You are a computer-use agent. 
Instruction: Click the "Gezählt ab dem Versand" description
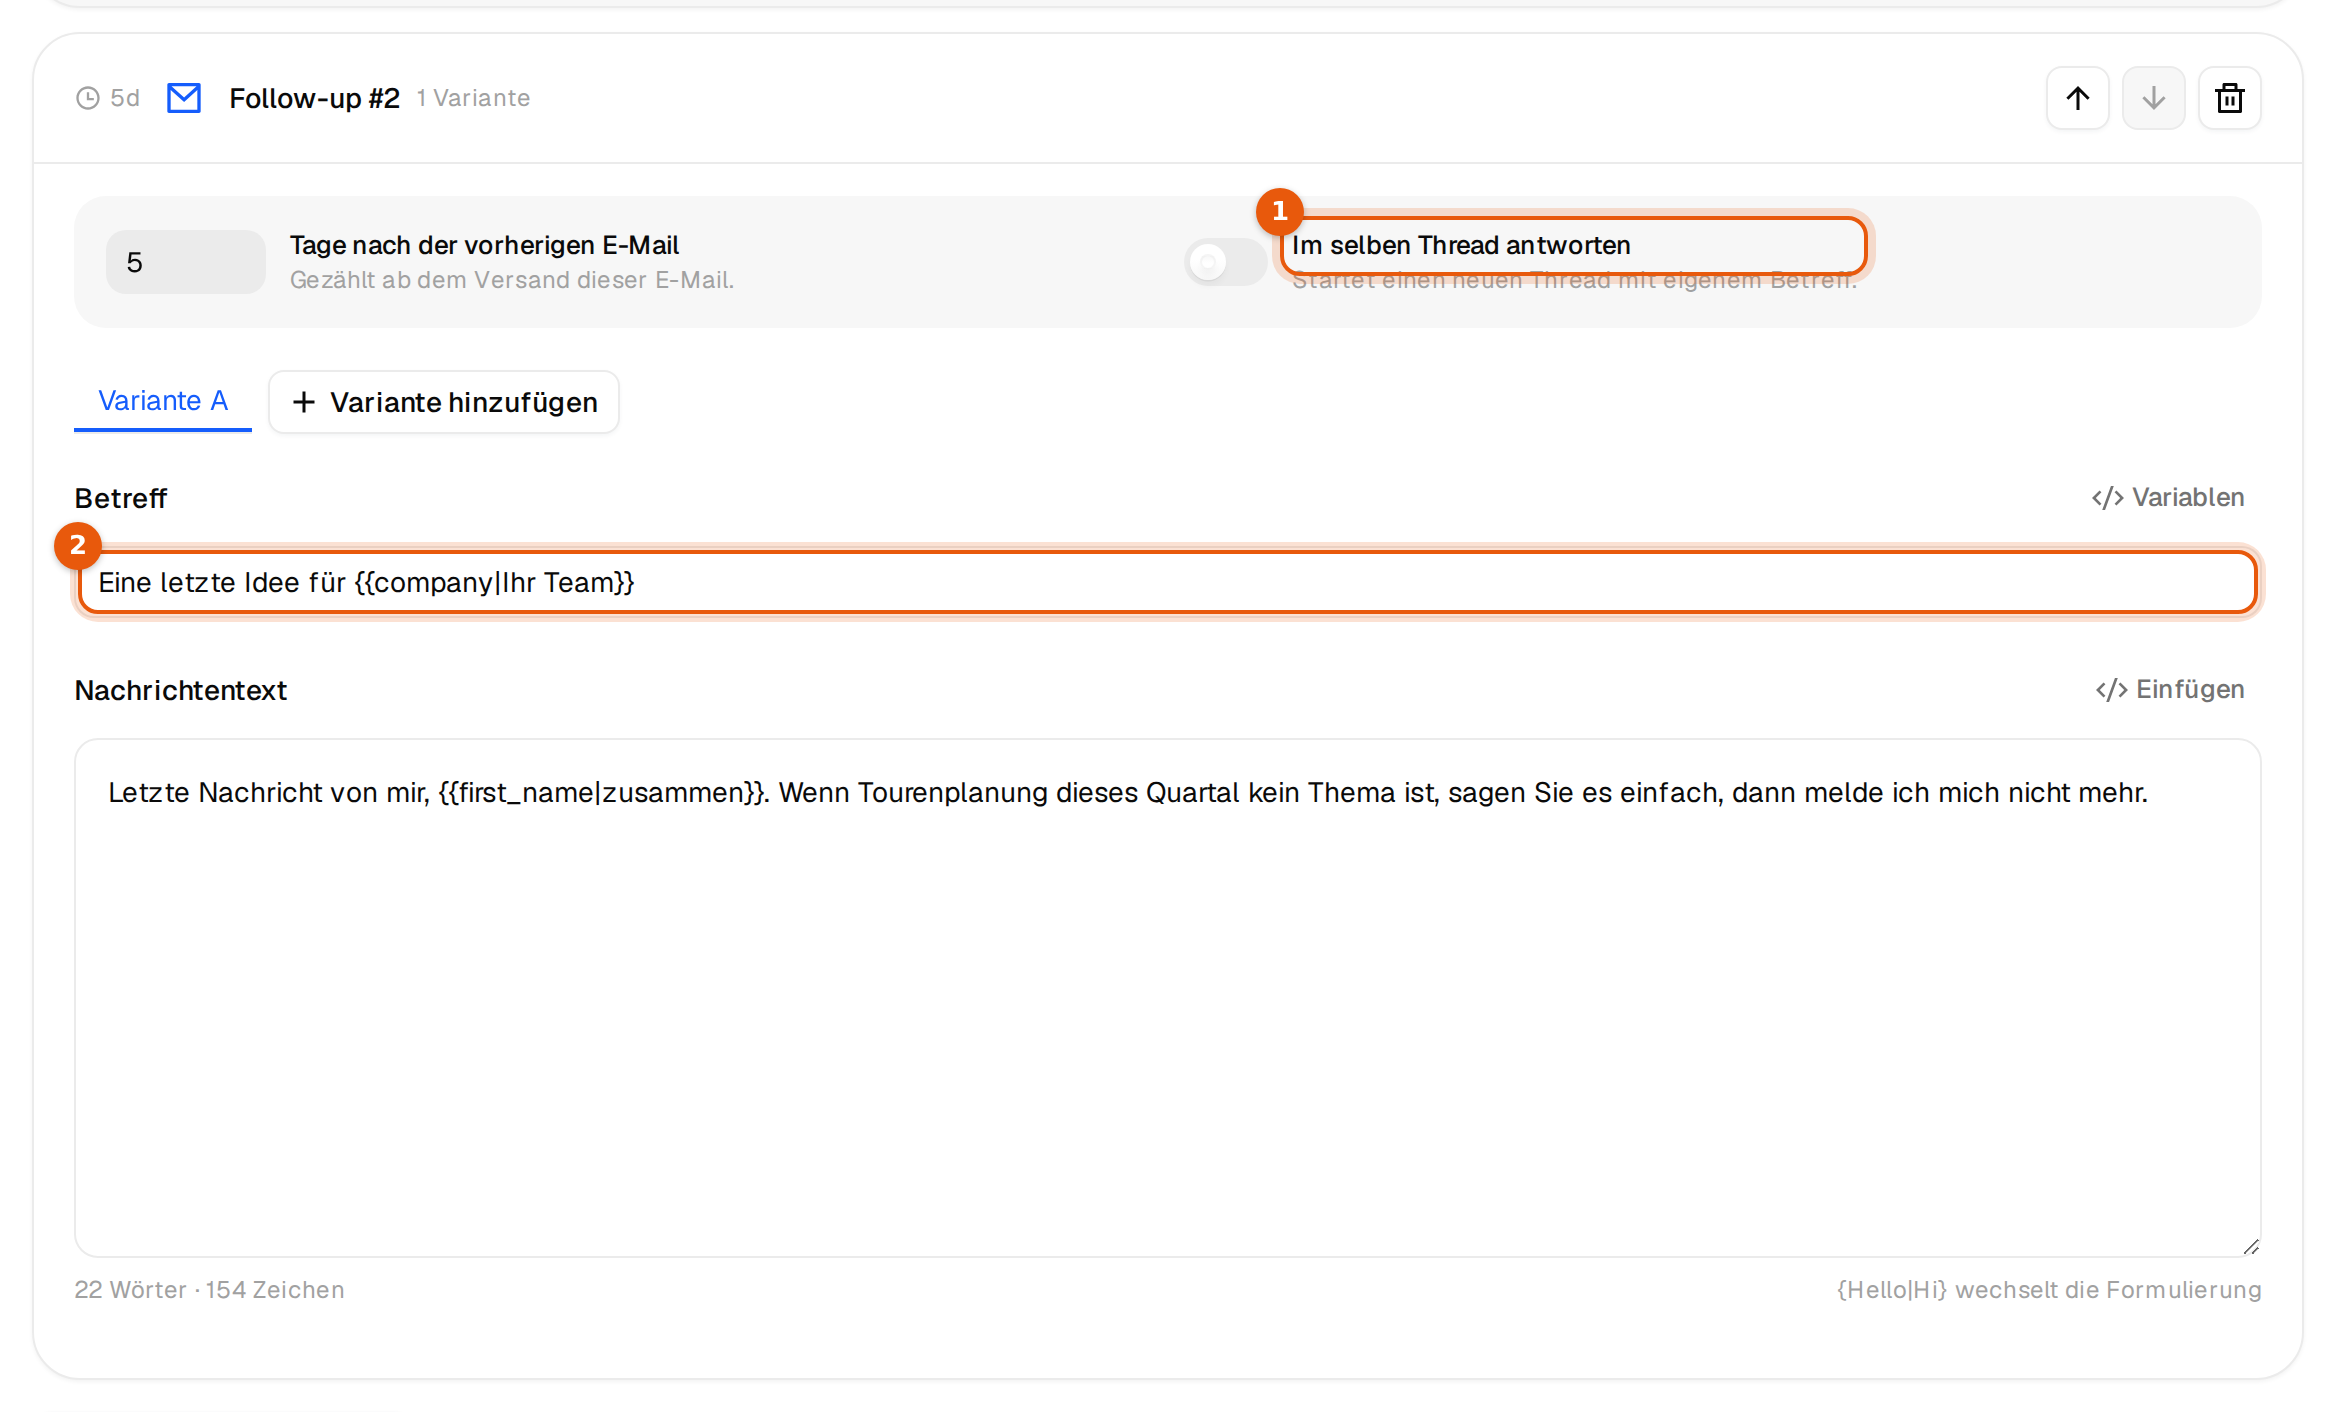pos(512,280)
